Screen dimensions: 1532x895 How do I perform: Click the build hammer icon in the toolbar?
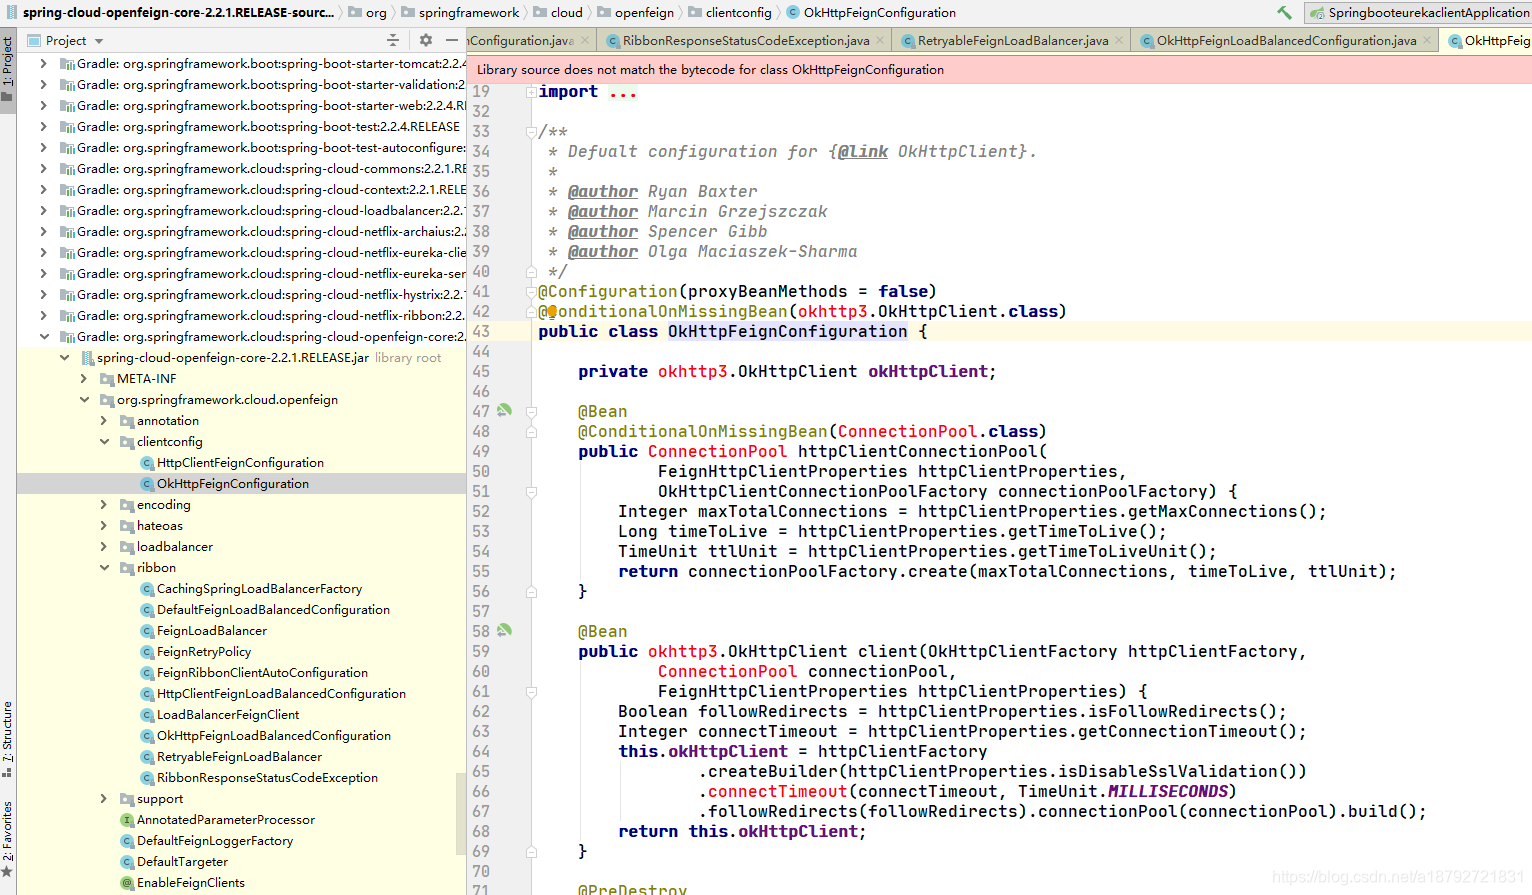tap(1284, 13)
